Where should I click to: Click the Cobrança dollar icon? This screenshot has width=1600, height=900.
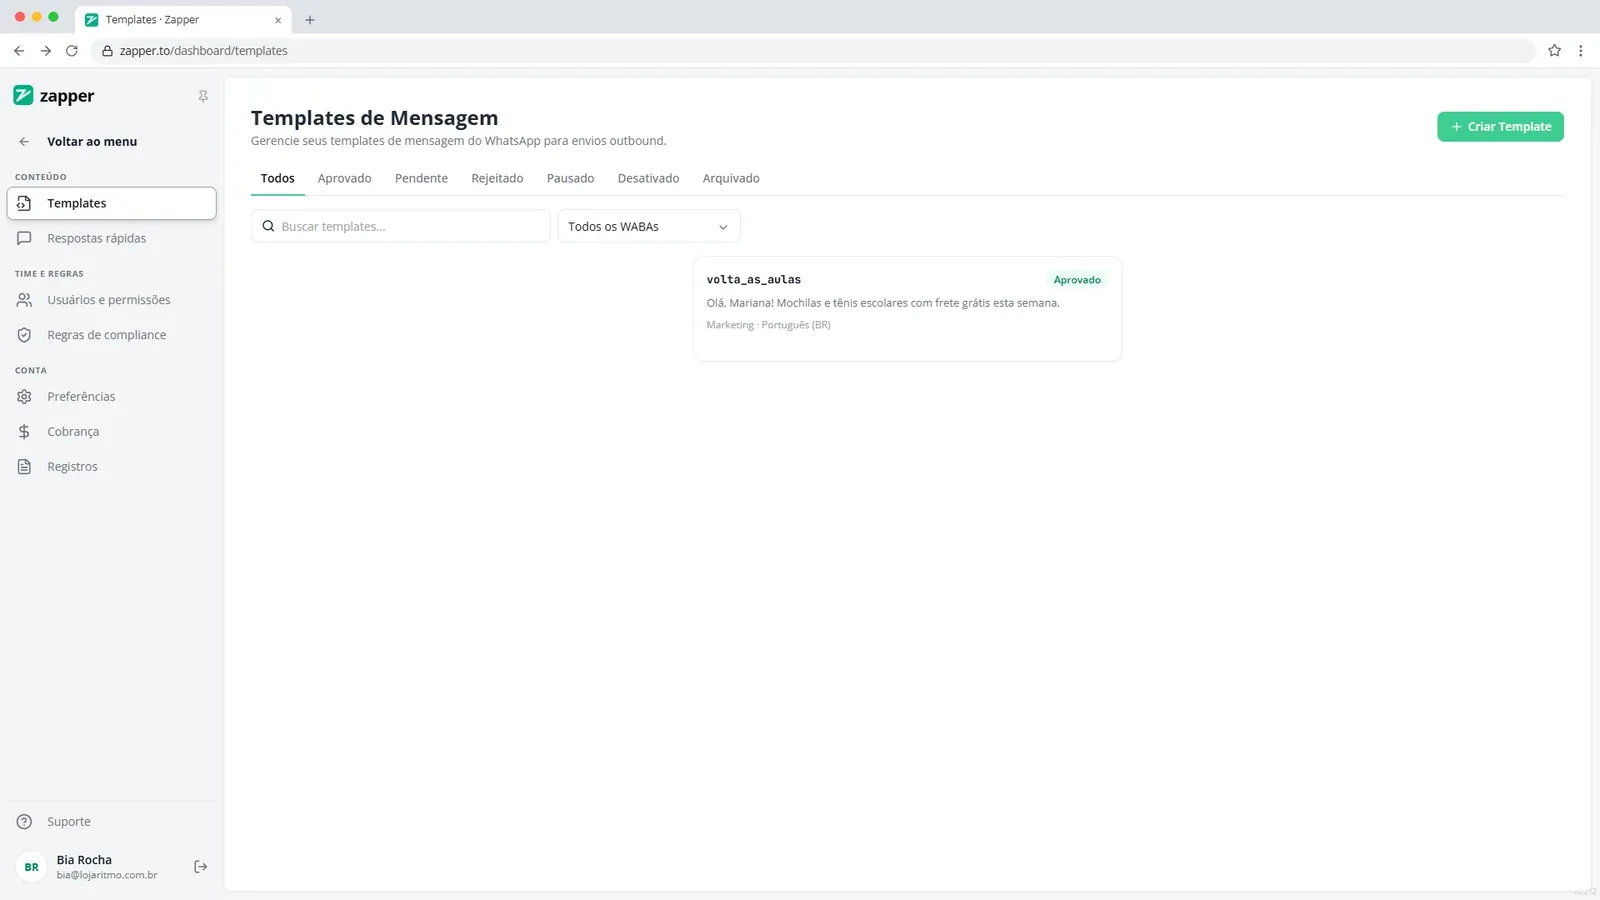(24, 432)
